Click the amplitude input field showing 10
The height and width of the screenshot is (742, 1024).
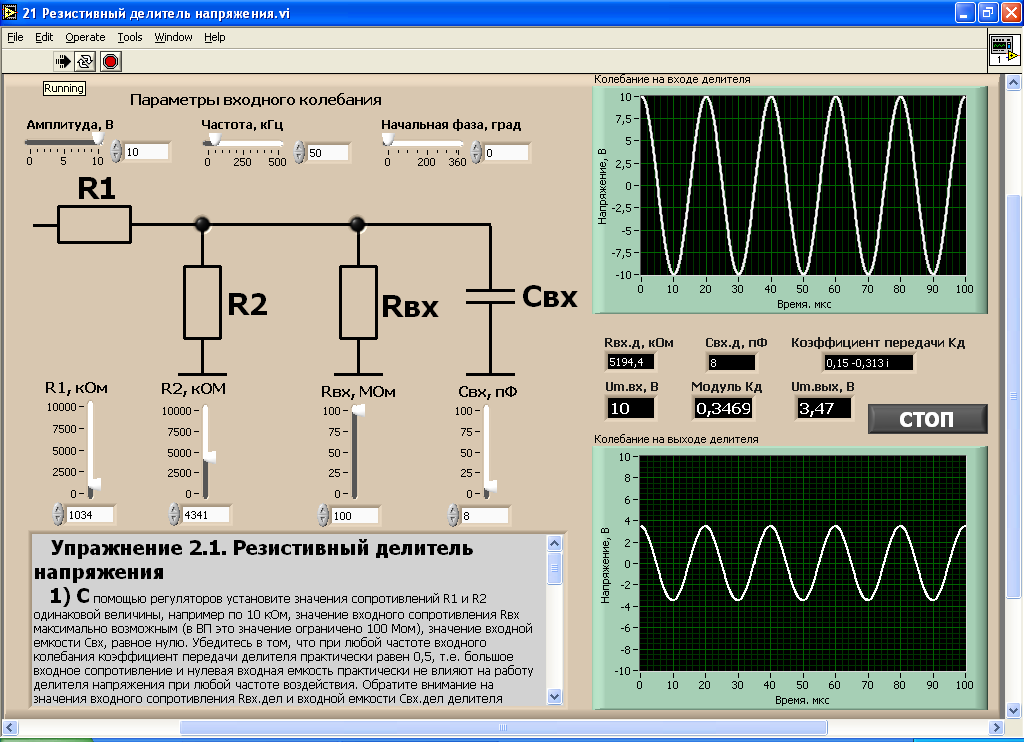[147, 152]
